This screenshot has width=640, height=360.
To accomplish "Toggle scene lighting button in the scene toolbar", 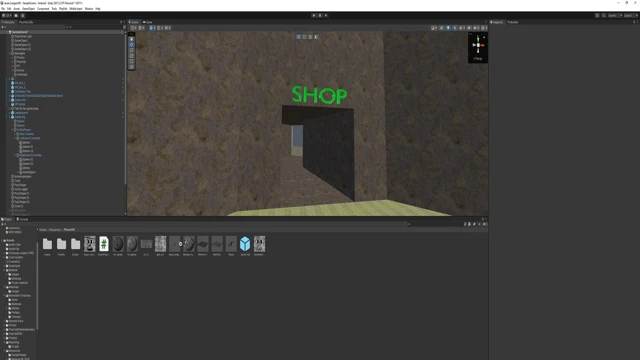I will point(448,28).
